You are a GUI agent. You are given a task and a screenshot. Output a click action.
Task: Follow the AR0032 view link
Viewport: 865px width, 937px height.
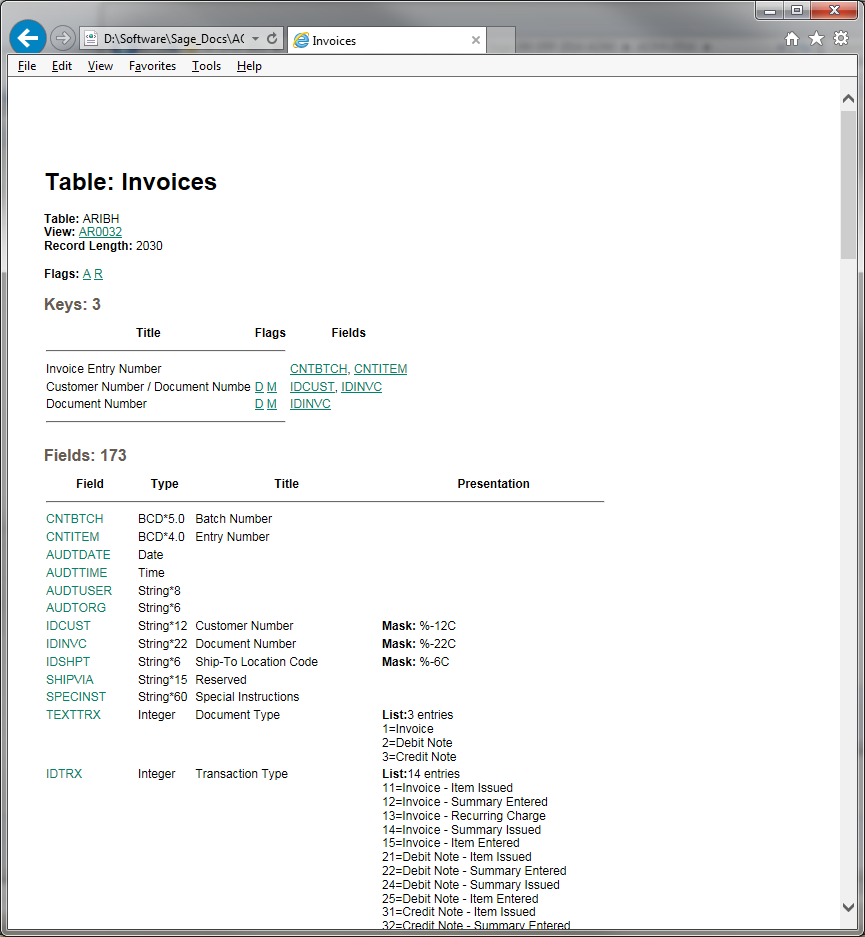[100, 232]
